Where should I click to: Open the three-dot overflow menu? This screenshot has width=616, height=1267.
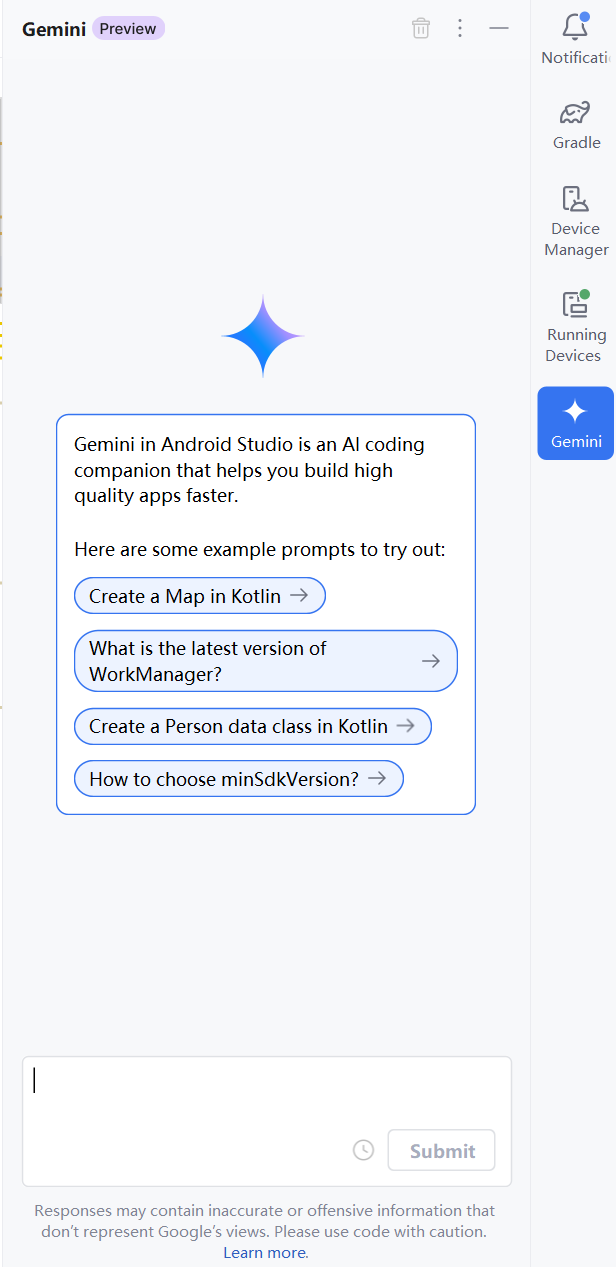click(x=459, y=28)
